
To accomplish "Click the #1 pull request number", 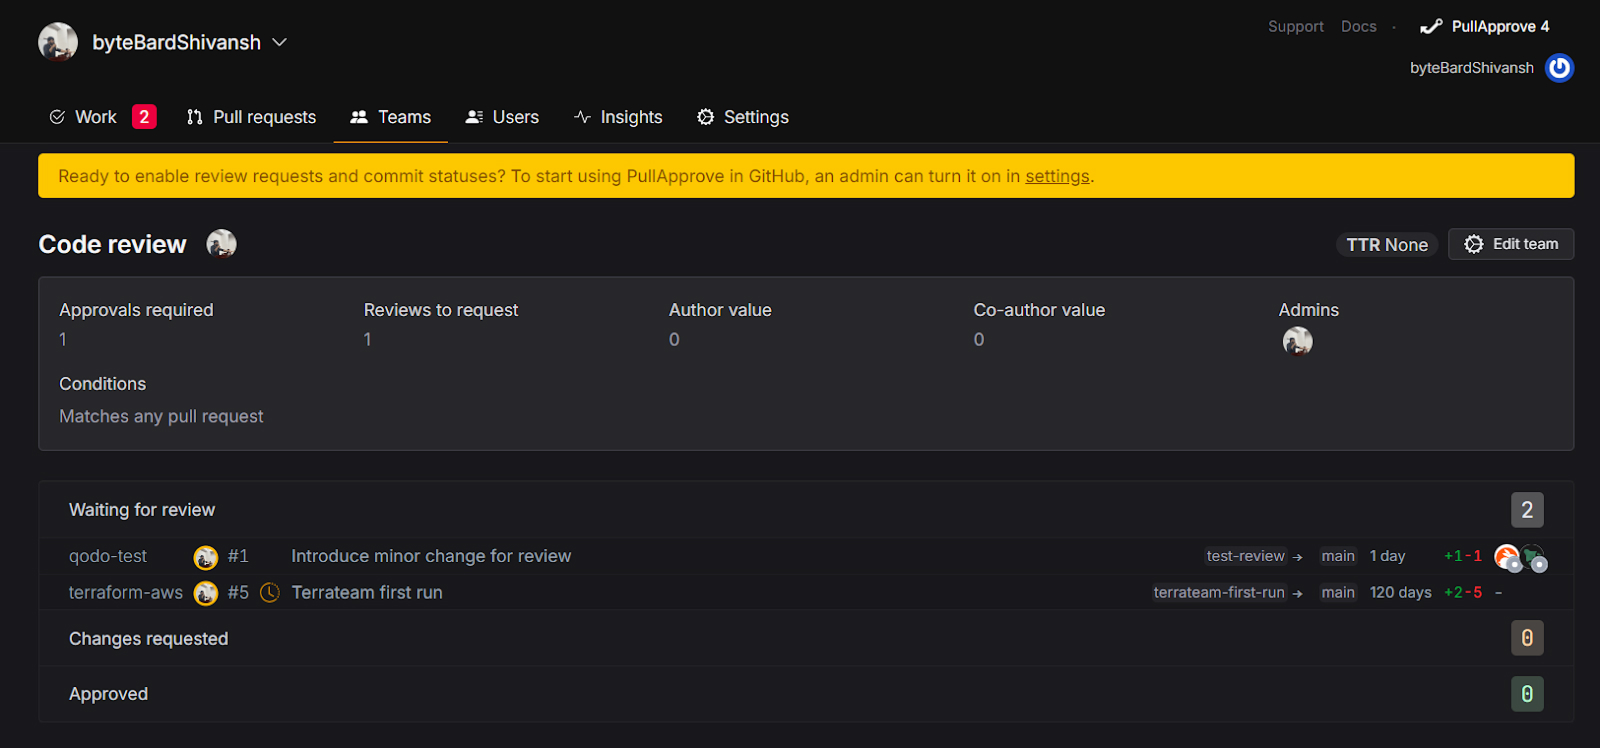I will [238, 556].
